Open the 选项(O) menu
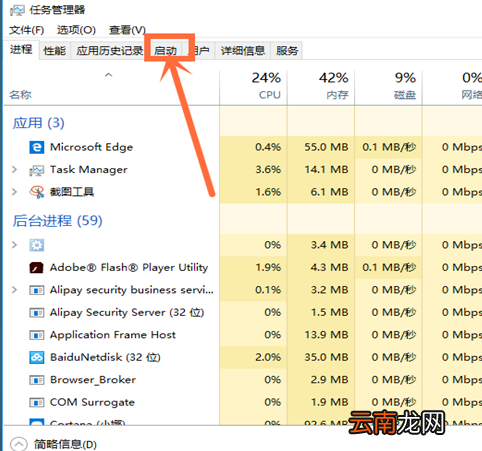 coord(76,30)
